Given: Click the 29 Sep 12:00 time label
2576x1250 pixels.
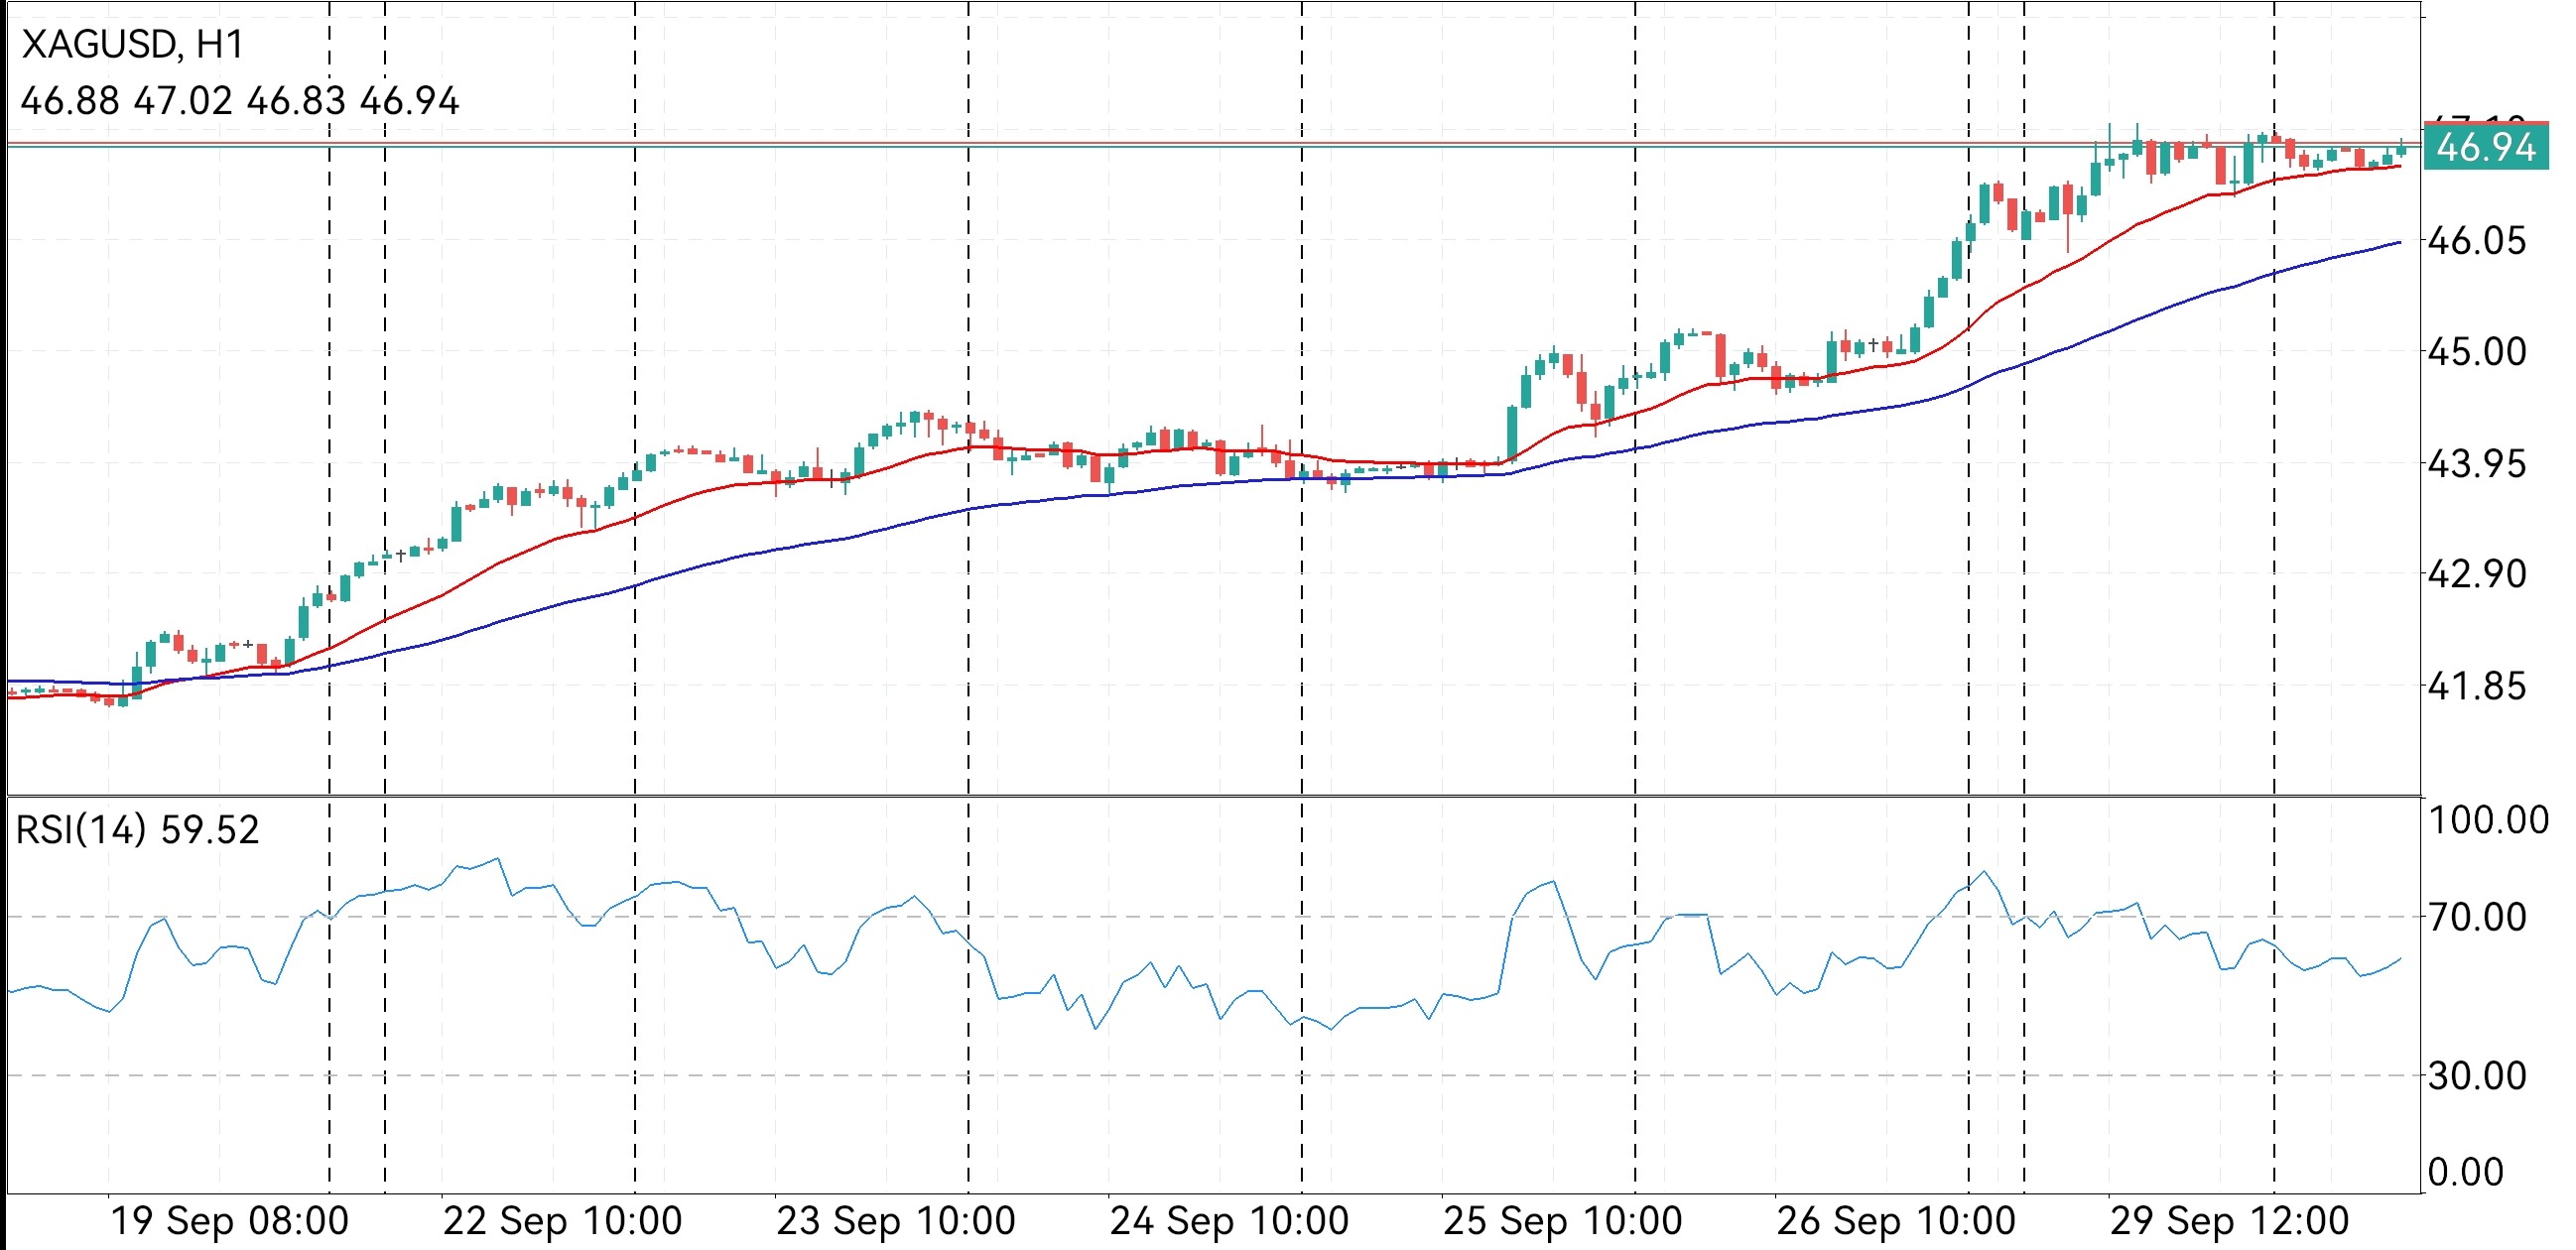Looking at the screenshot, I should pyautogui.click(x=2229, y=1222).
